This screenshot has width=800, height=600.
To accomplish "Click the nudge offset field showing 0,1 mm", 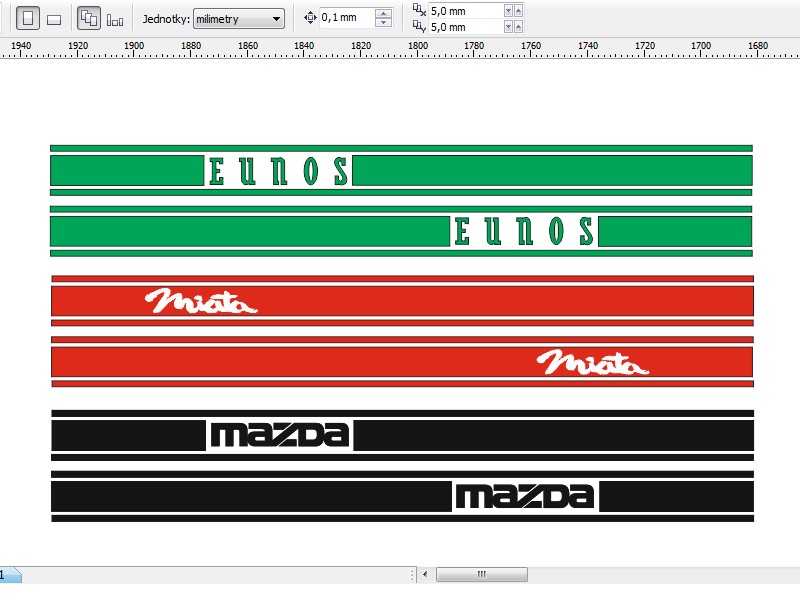I will [x=346, y=18].
